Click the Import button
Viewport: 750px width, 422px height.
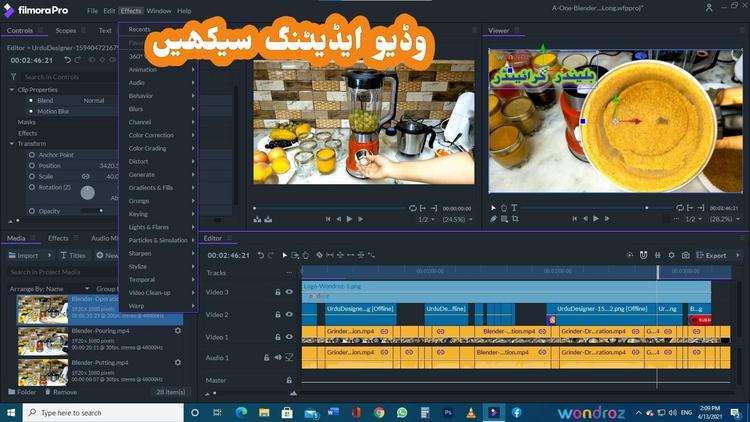click(23, 255)
